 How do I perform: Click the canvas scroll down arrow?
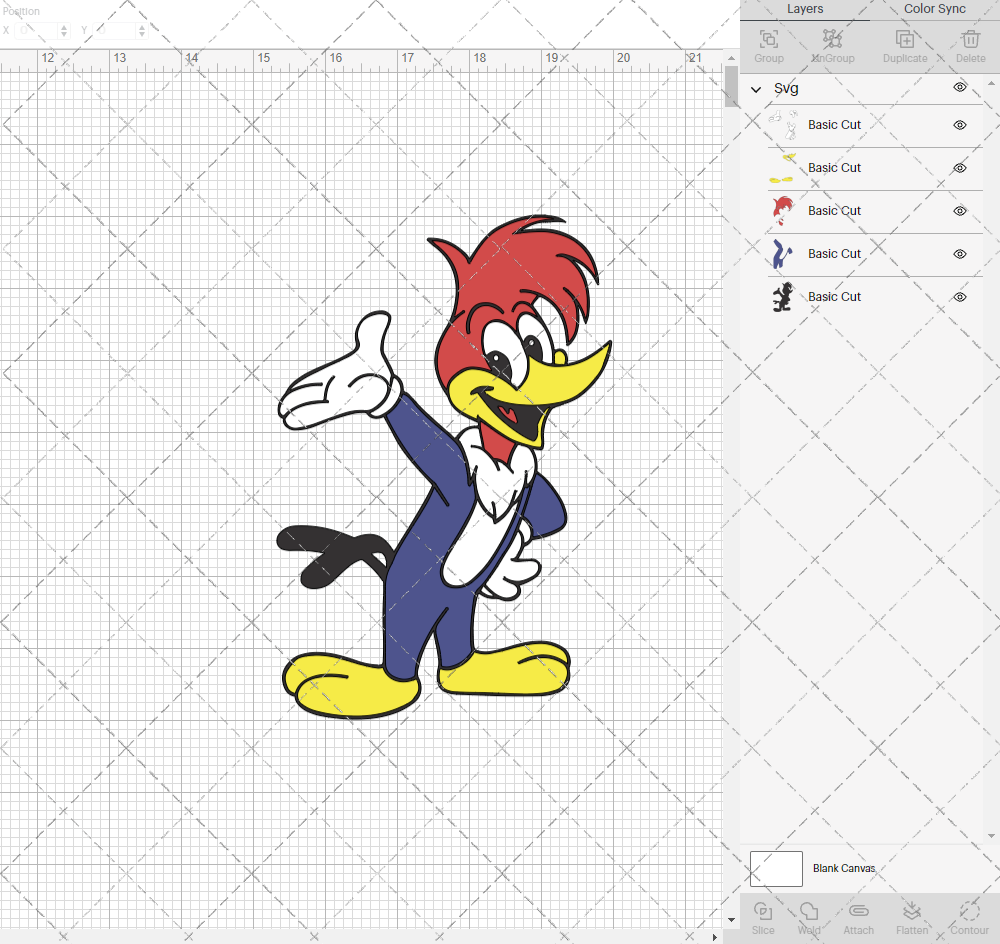[731, 920]
